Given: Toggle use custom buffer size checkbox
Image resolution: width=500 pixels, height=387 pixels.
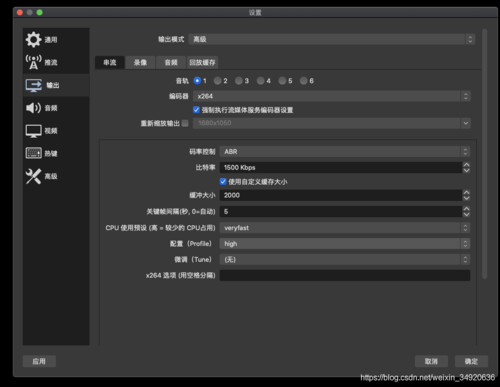Looking at the screenshot, I should (x=223, y=181).
